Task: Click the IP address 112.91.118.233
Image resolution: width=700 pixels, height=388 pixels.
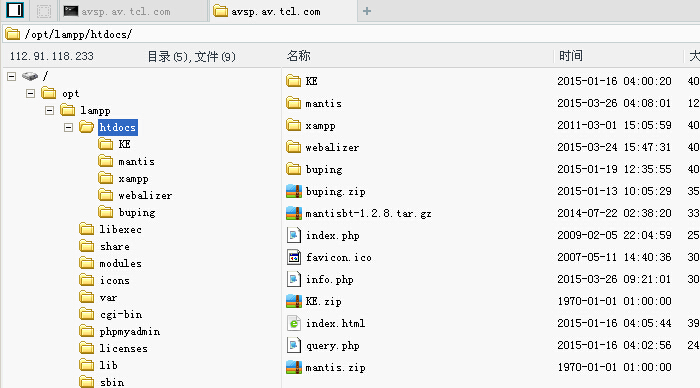Action: tap(52, 56)
